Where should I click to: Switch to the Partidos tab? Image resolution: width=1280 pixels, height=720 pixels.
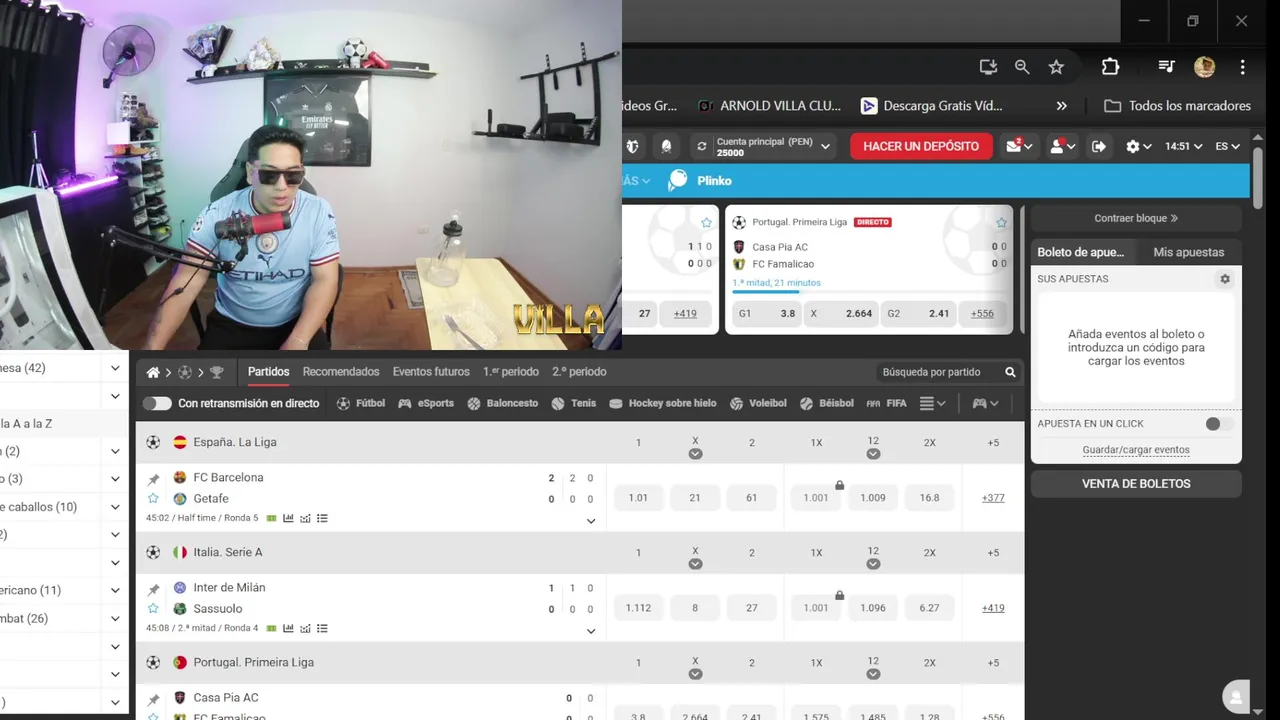(x=269, y=372)
